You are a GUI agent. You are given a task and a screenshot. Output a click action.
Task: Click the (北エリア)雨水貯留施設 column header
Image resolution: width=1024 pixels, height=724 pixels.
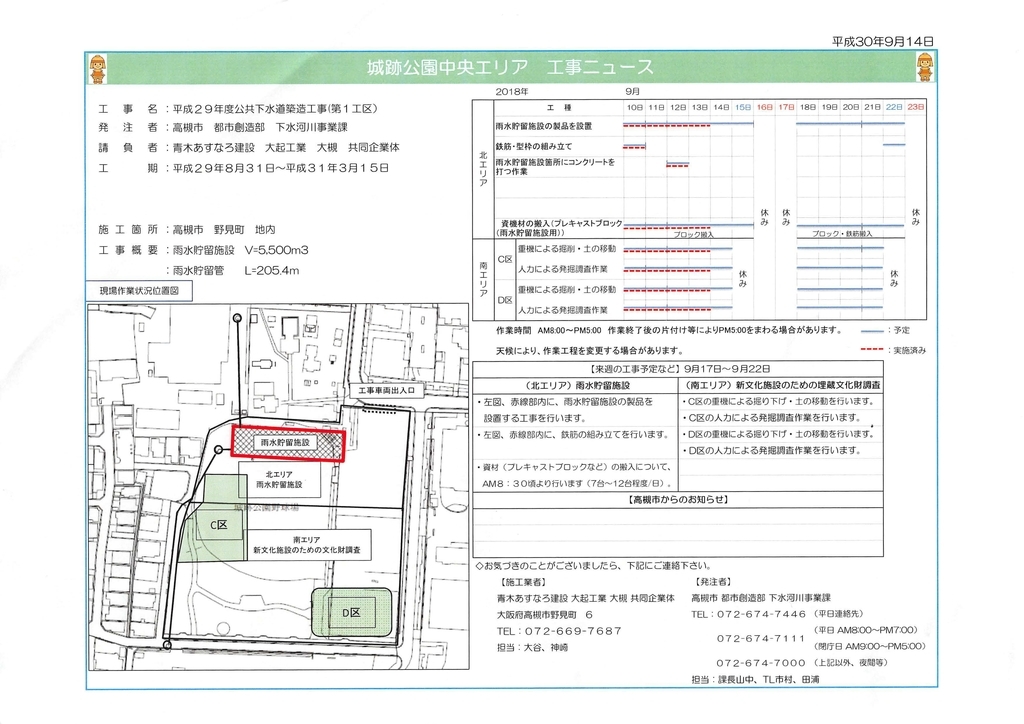click(577, 386)
